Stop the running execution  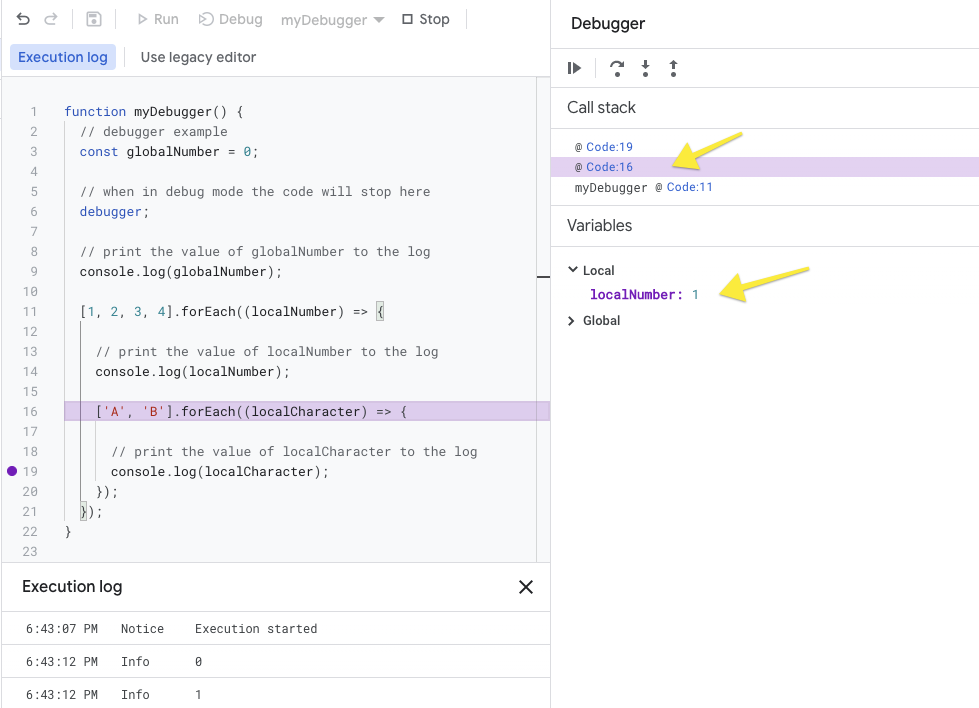(x=426, y=19)
